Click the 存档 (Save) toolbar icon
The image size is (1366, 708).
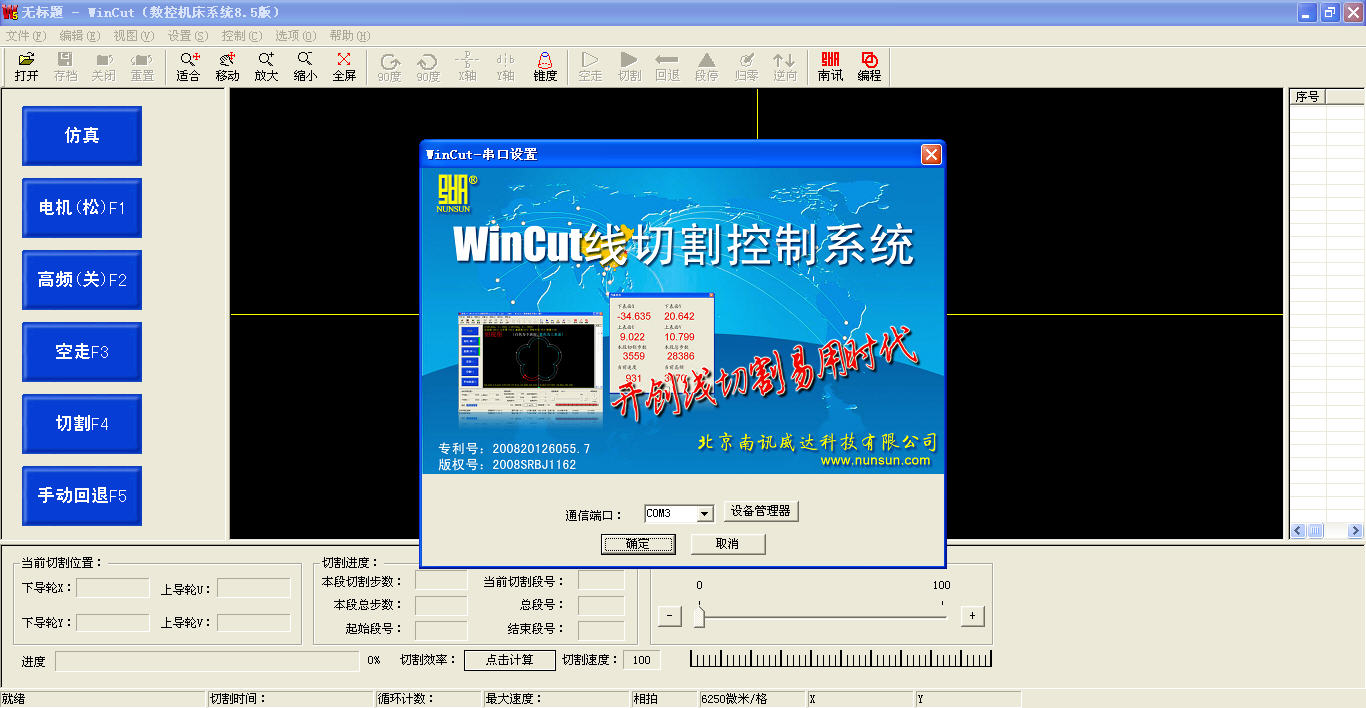[x=65, y=67]
